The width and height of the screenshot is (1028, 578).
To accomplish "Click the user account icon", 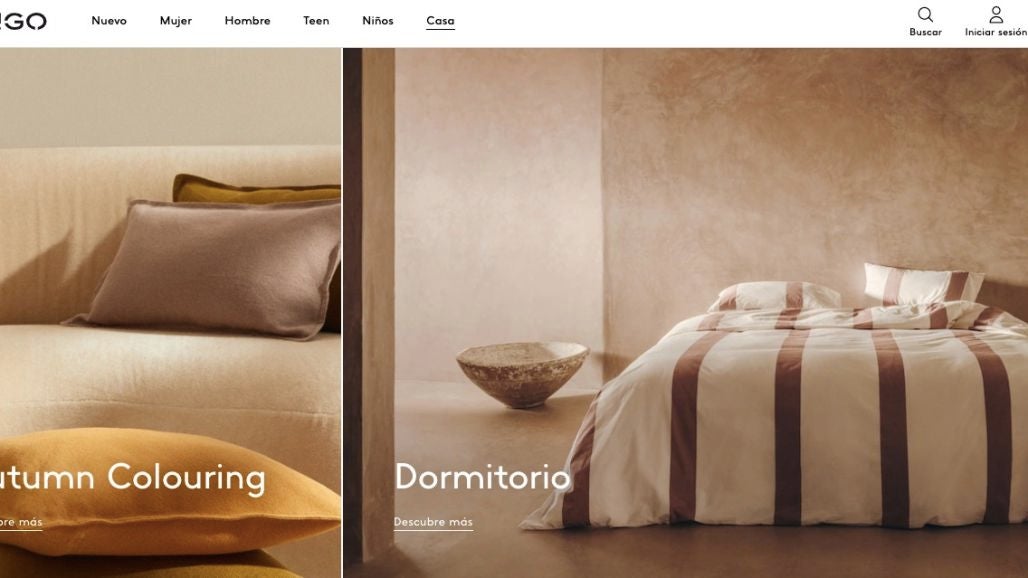I will 996,14.
